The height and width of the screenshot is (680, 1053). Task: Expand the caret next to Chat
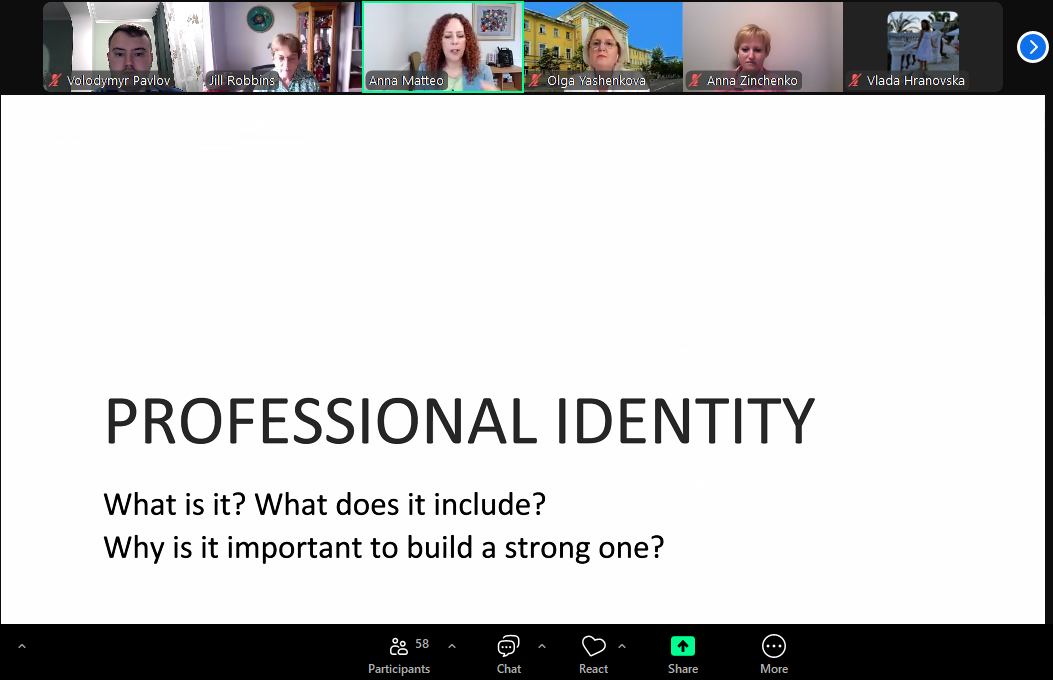pos(542,646)
